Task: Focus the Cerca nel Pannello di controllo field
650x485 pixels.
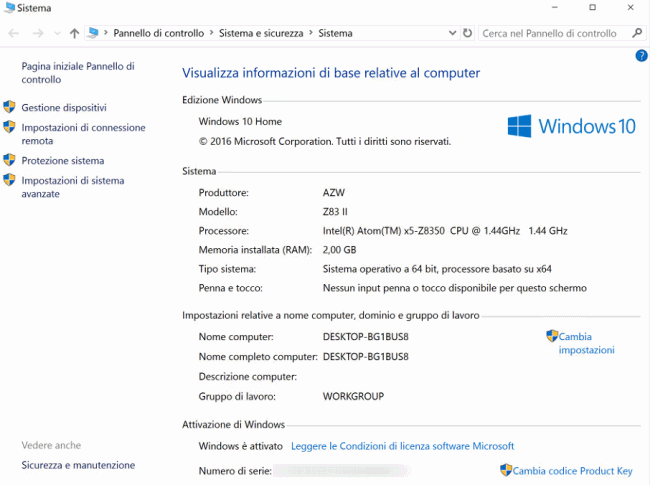Action: (554, 33)
